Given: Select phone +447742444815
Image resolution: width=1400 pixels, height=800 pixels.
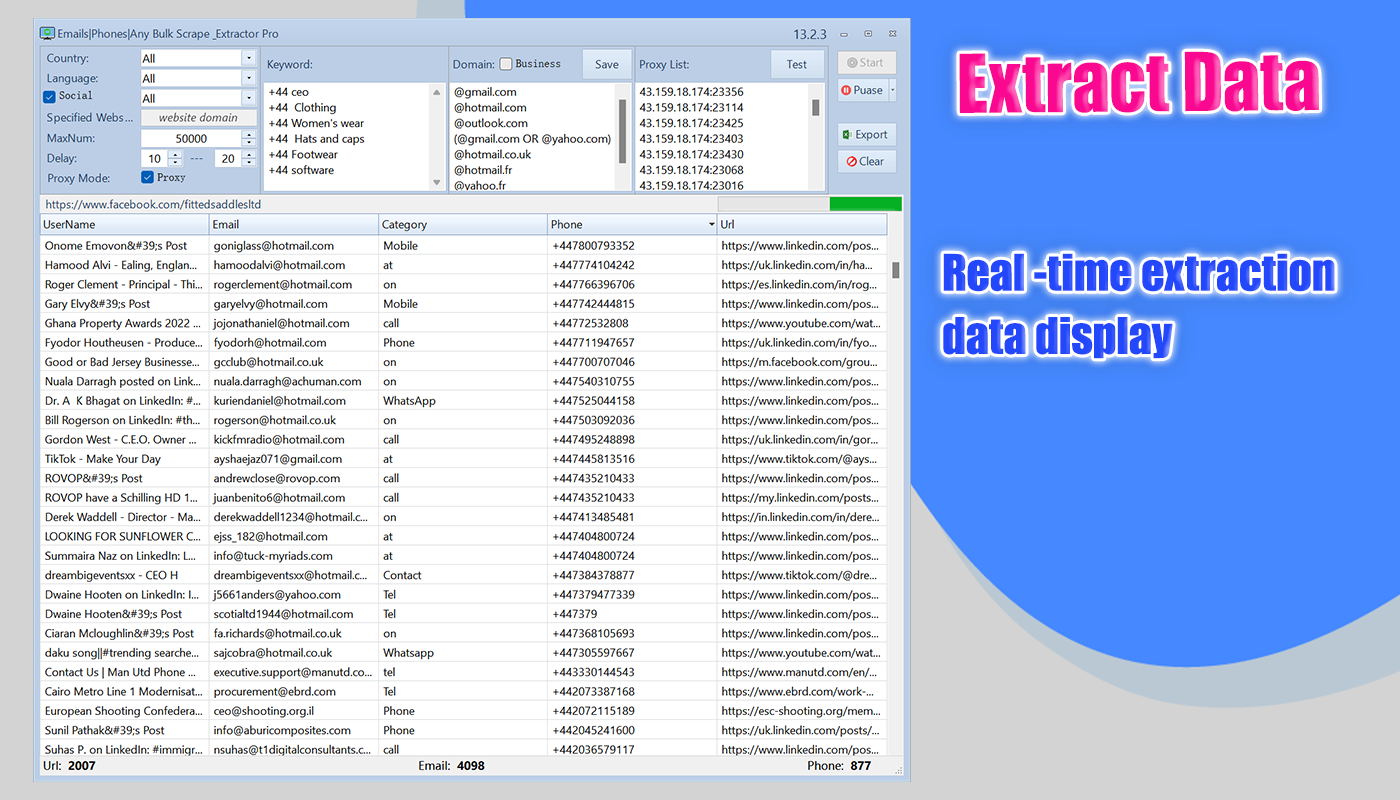Looking at the screenshot, I should click(593, 304).
